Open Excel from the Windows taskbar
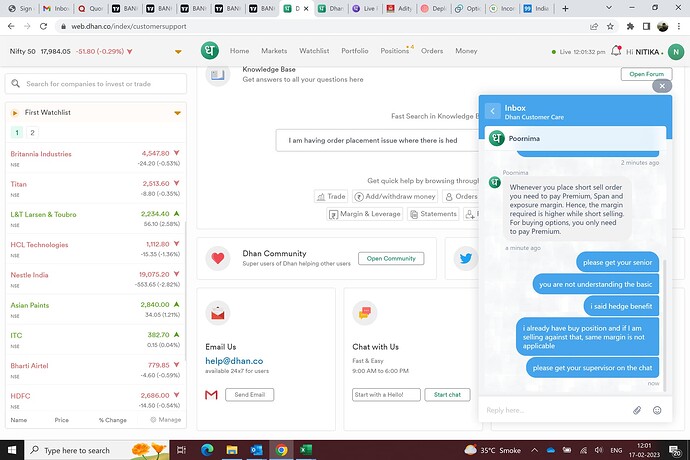Screen dimensions: 690x460 (305, 450)
